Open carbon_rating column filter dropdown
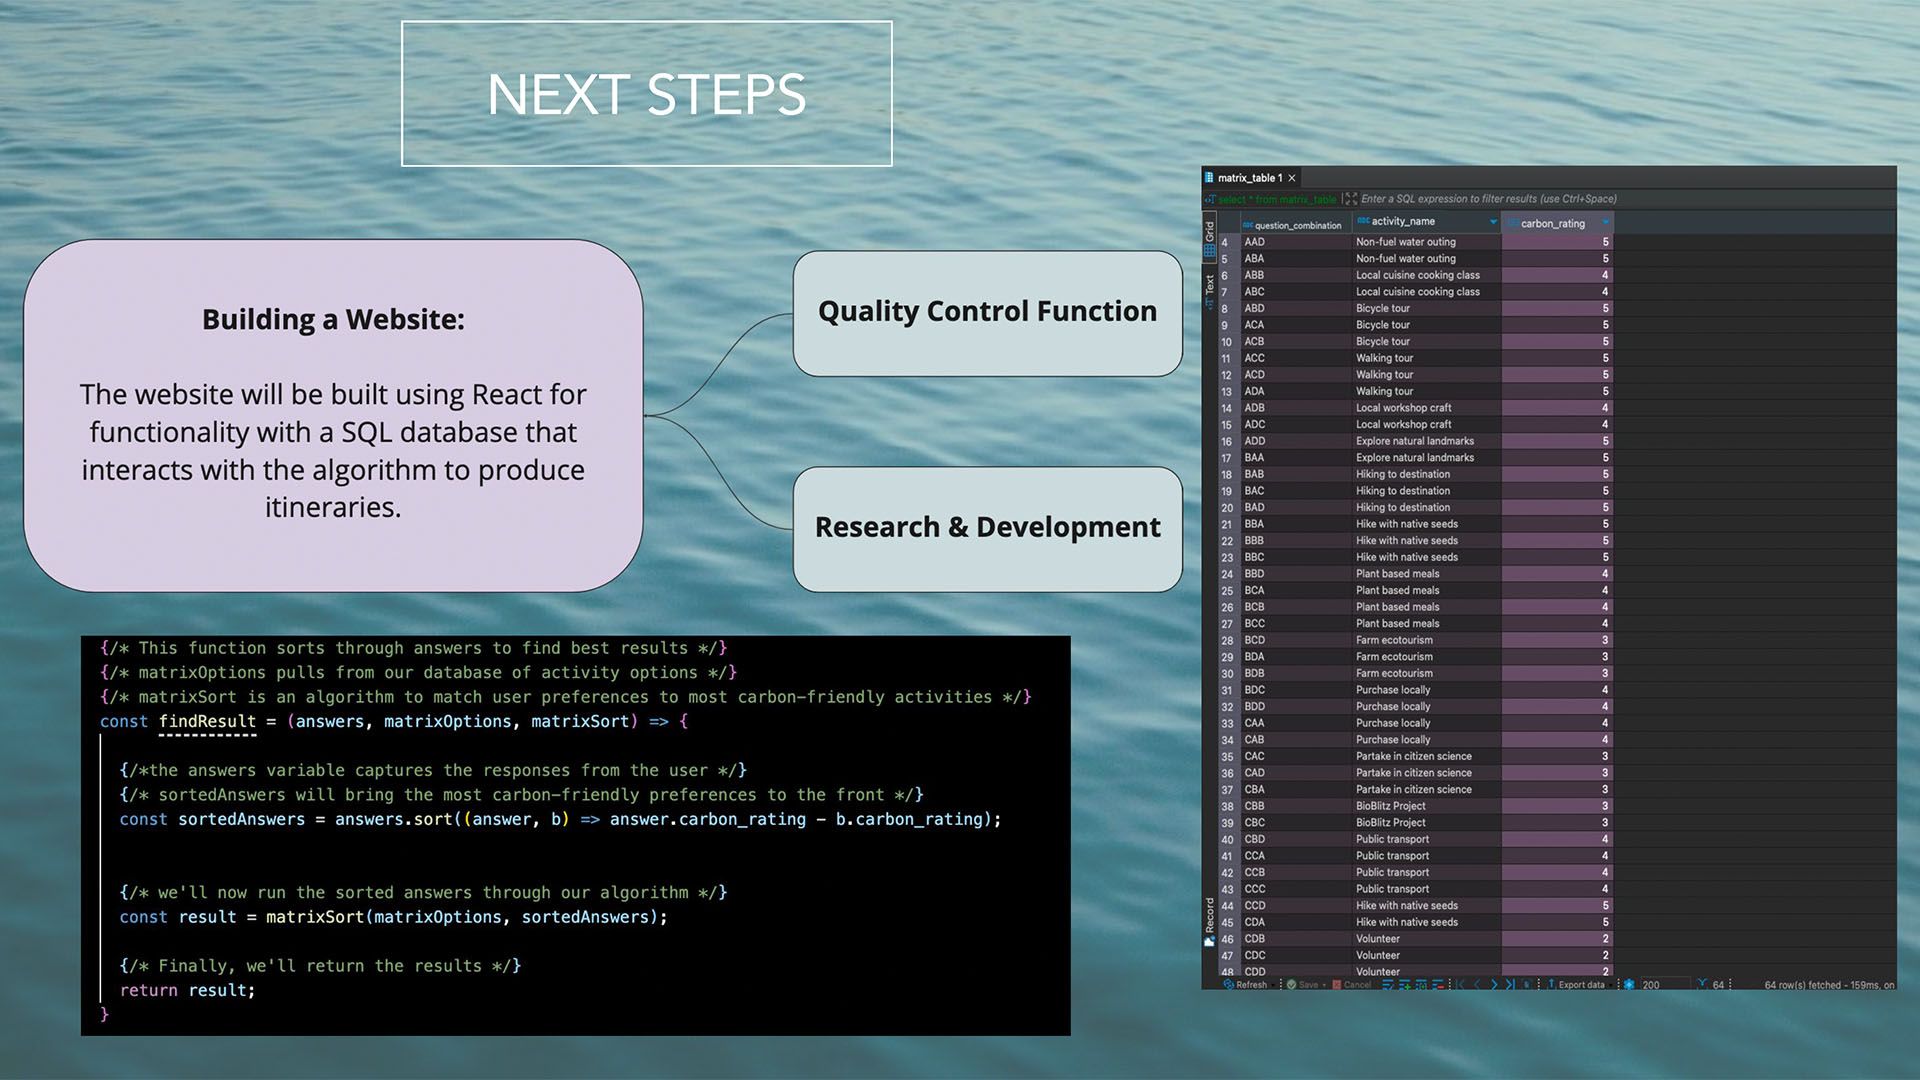The height and width of the screenshot is (1080, 1920). point(1605,223)
